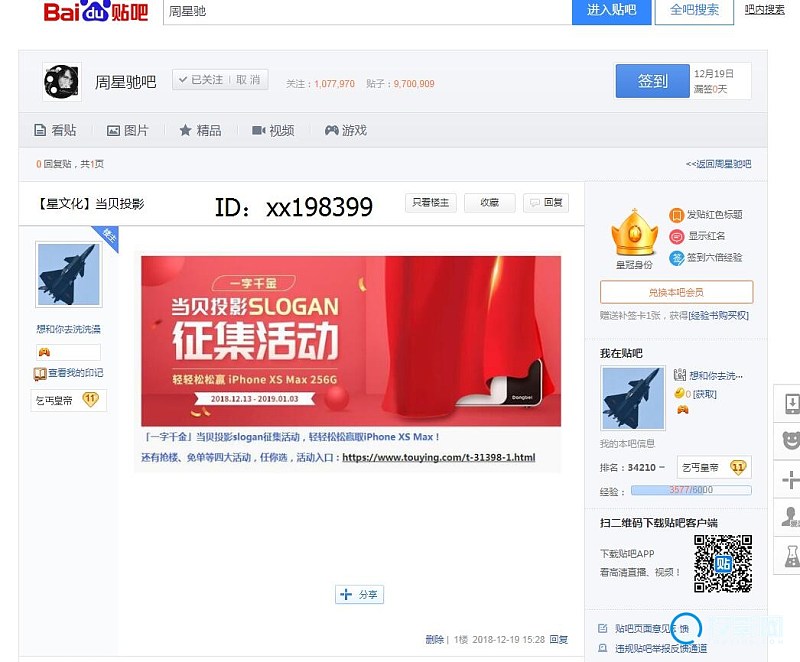Click the 一字千金 activity headline link

tap(290, 437)
